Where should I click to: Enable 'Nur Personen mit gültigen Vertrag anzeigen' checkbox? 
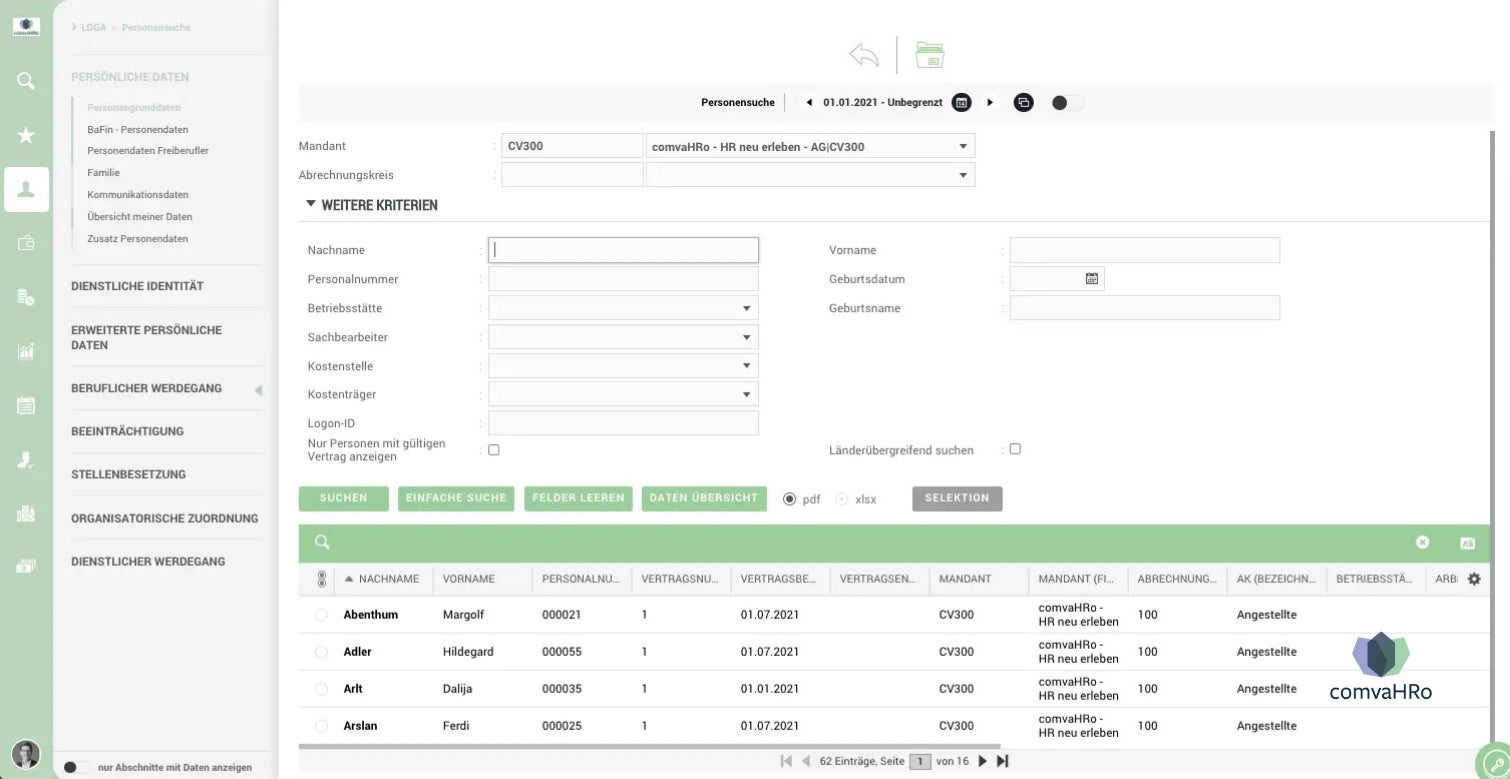point(493,450)
